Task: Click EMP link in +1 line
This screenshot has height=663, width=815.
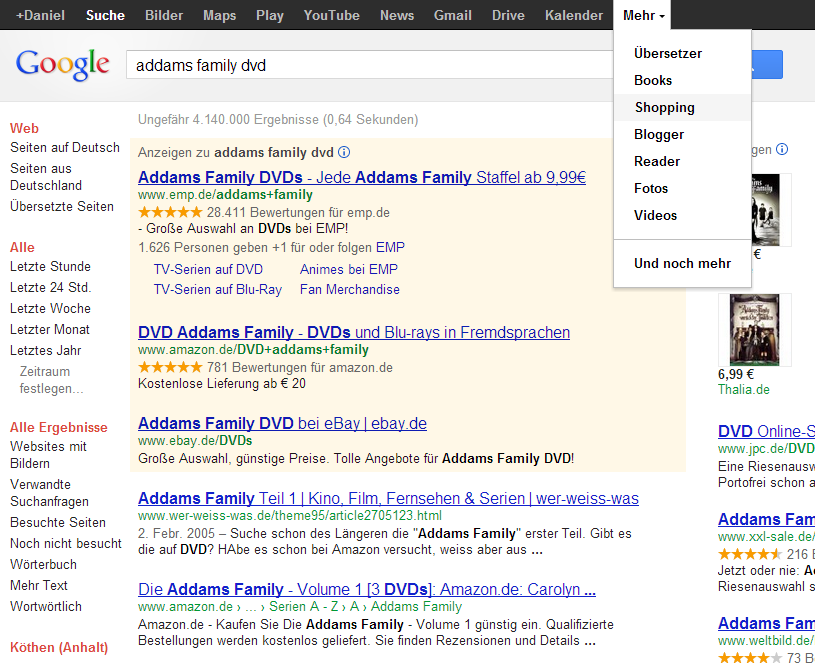Action: click(x=390, y=247)
